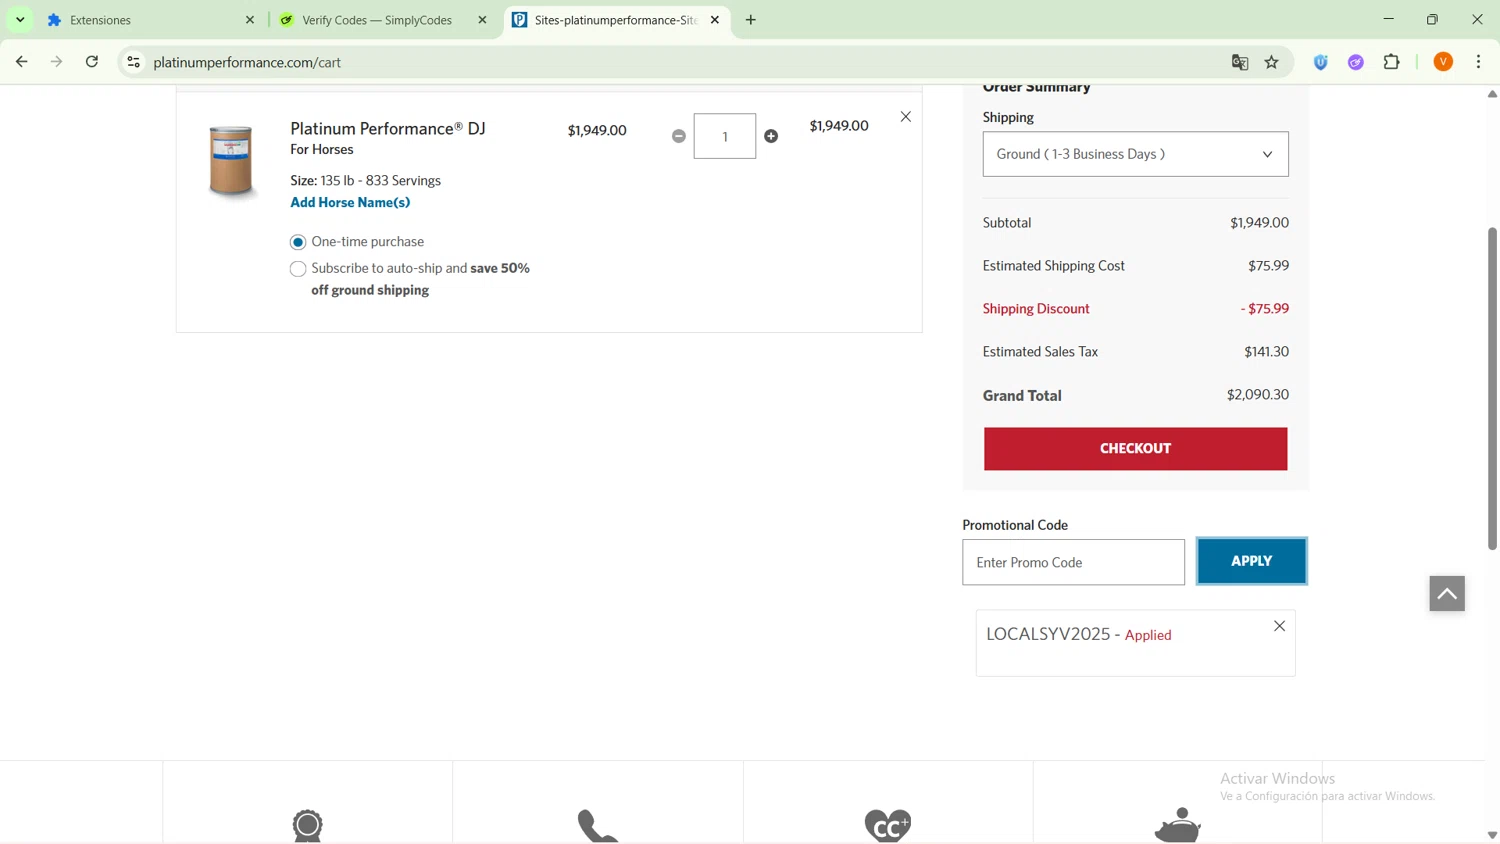Select One-time purchase option
1500x844 pixels.
coord(298,242)
